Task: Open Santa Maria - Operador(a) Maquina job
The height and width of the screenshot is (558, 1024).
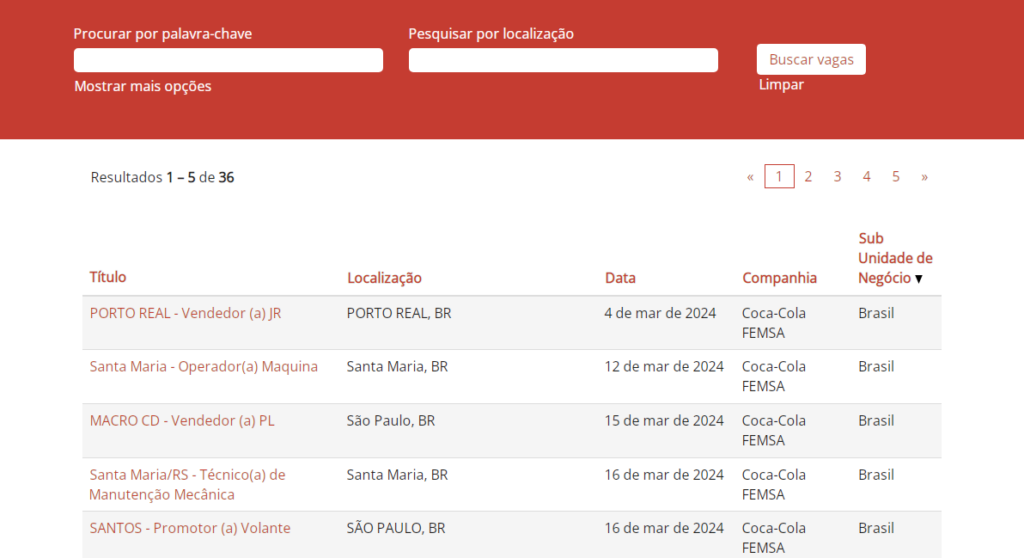Action: 204,367
